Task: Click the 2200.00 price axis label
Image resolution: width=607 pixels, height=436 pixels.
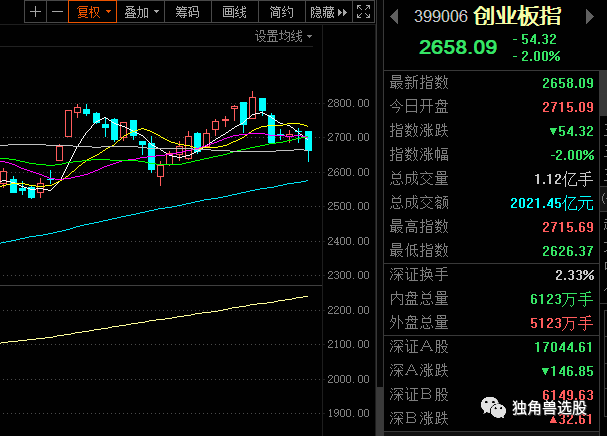Action: [x=348, y=310]
